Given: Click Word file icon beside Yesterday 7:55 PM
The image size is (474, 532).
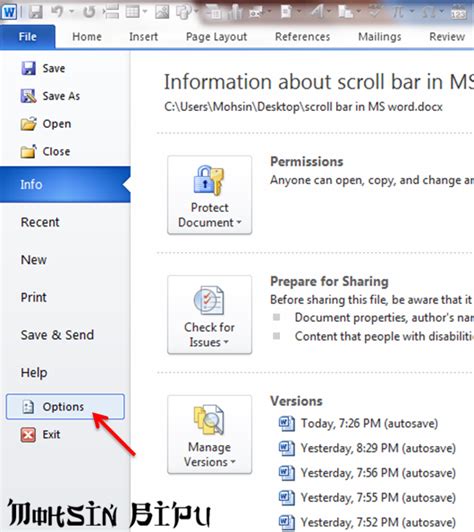Looking at the screenshot, I should click(x=287, y=498).
